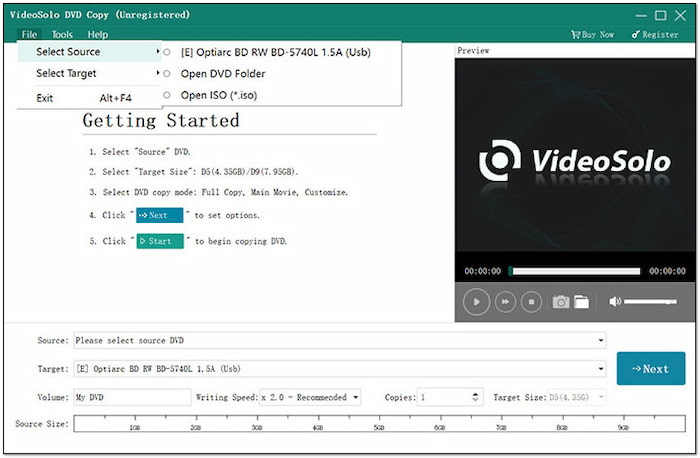Click the Volume name input field

pos(131,397)
